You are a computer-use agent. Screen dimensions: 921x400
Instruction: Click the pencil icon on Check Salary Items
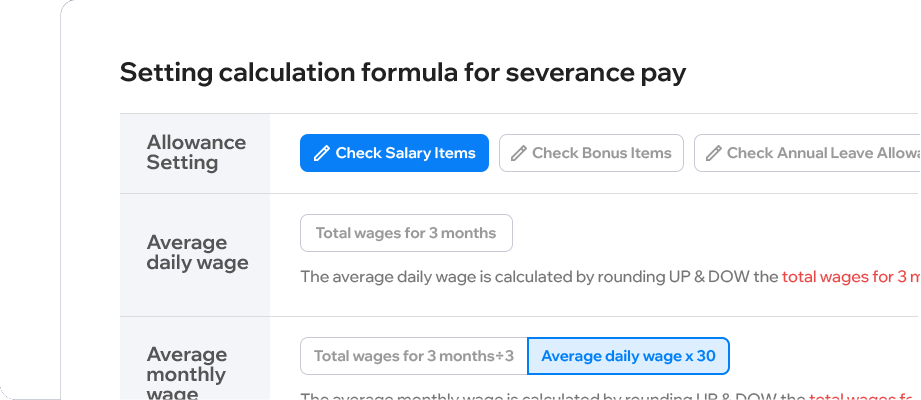click(x=321, y=153)
